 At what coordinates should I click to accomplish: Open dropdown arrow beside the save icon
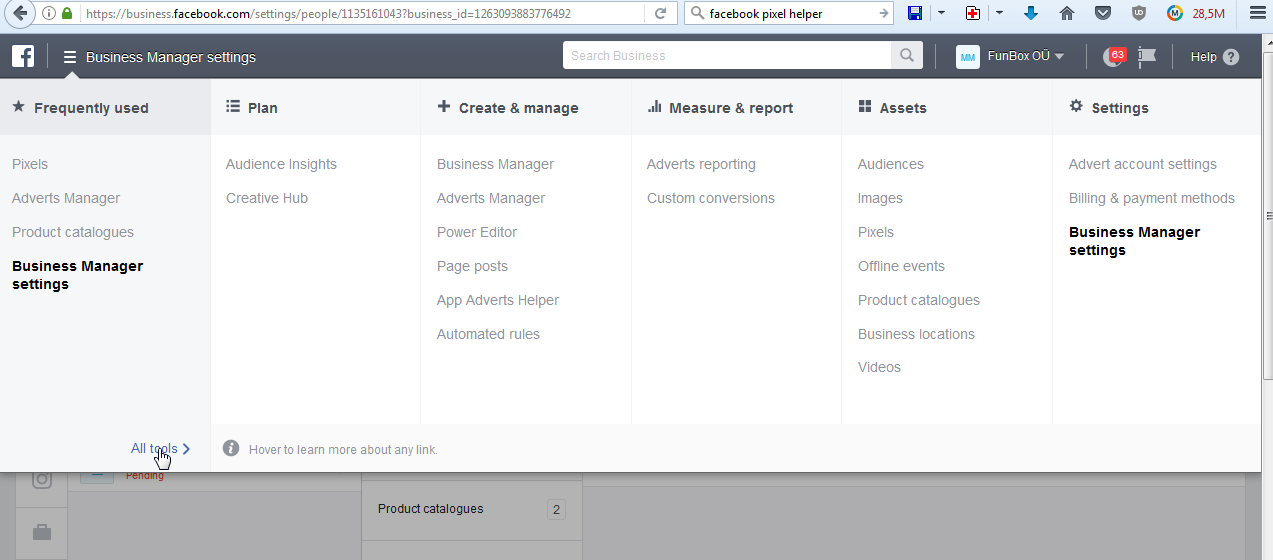tap(941, 14)
